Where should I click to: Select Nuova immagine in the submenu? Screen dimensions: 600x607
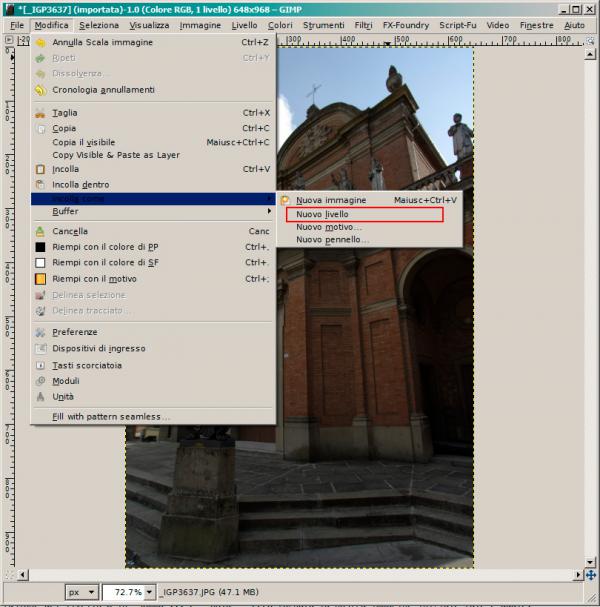click(370, 200)
